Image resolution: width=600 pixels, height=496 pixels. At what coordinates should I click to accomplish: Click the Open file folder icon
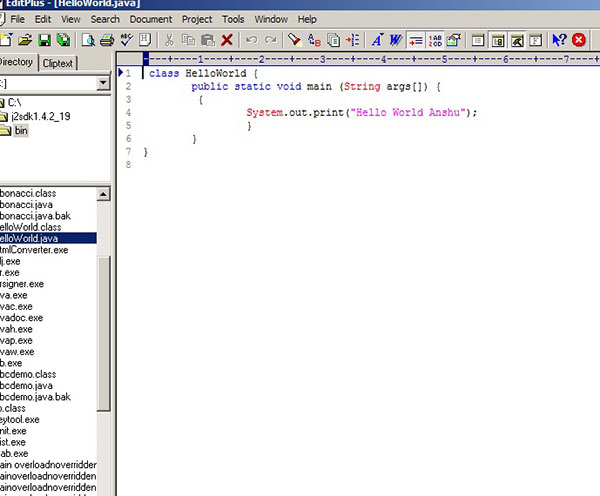25,40
